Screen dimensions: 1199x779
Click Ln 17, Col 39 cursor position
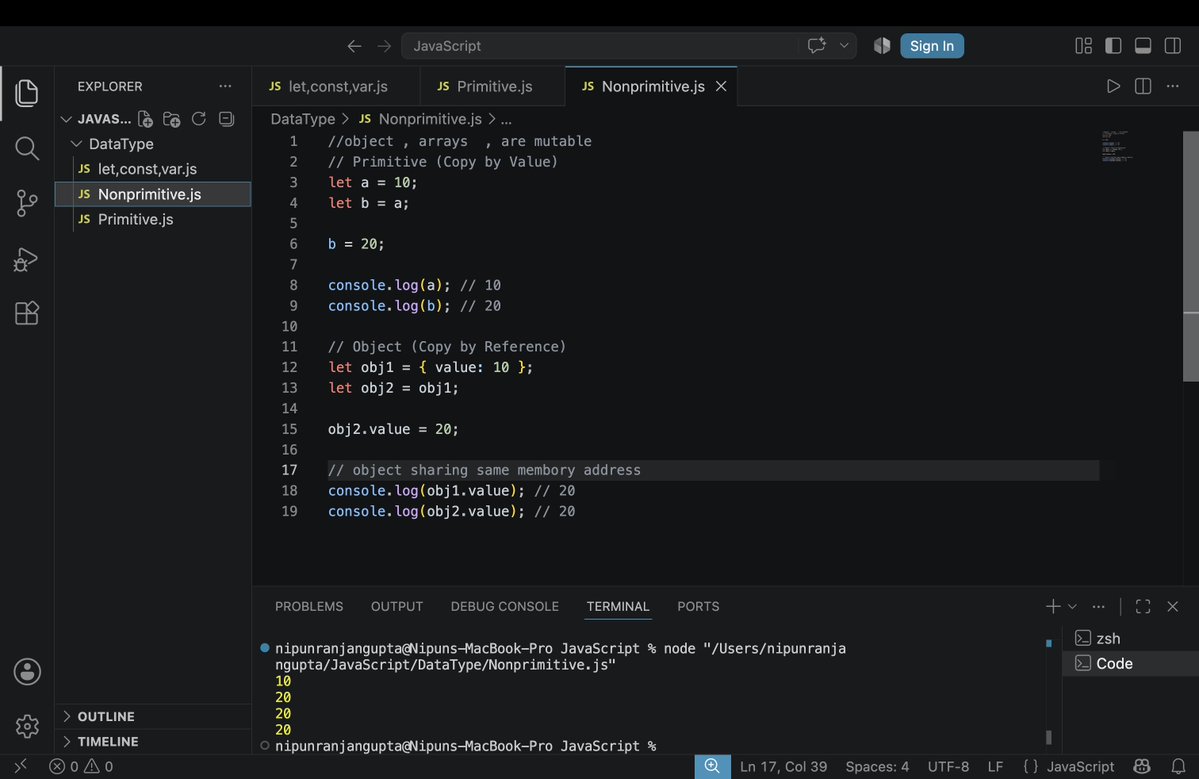coord(783,766)
